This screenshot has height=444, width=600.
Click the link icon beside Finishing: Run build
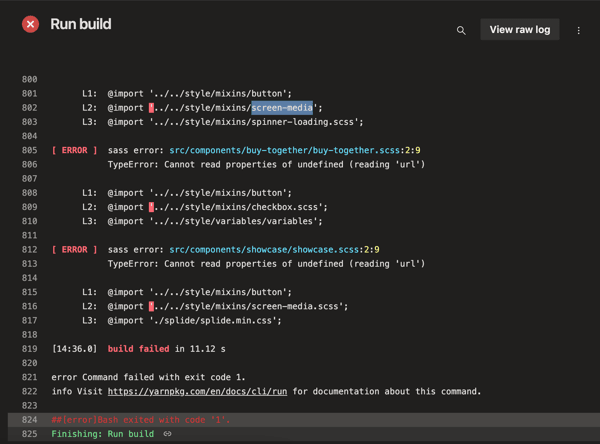click(167, 434)
